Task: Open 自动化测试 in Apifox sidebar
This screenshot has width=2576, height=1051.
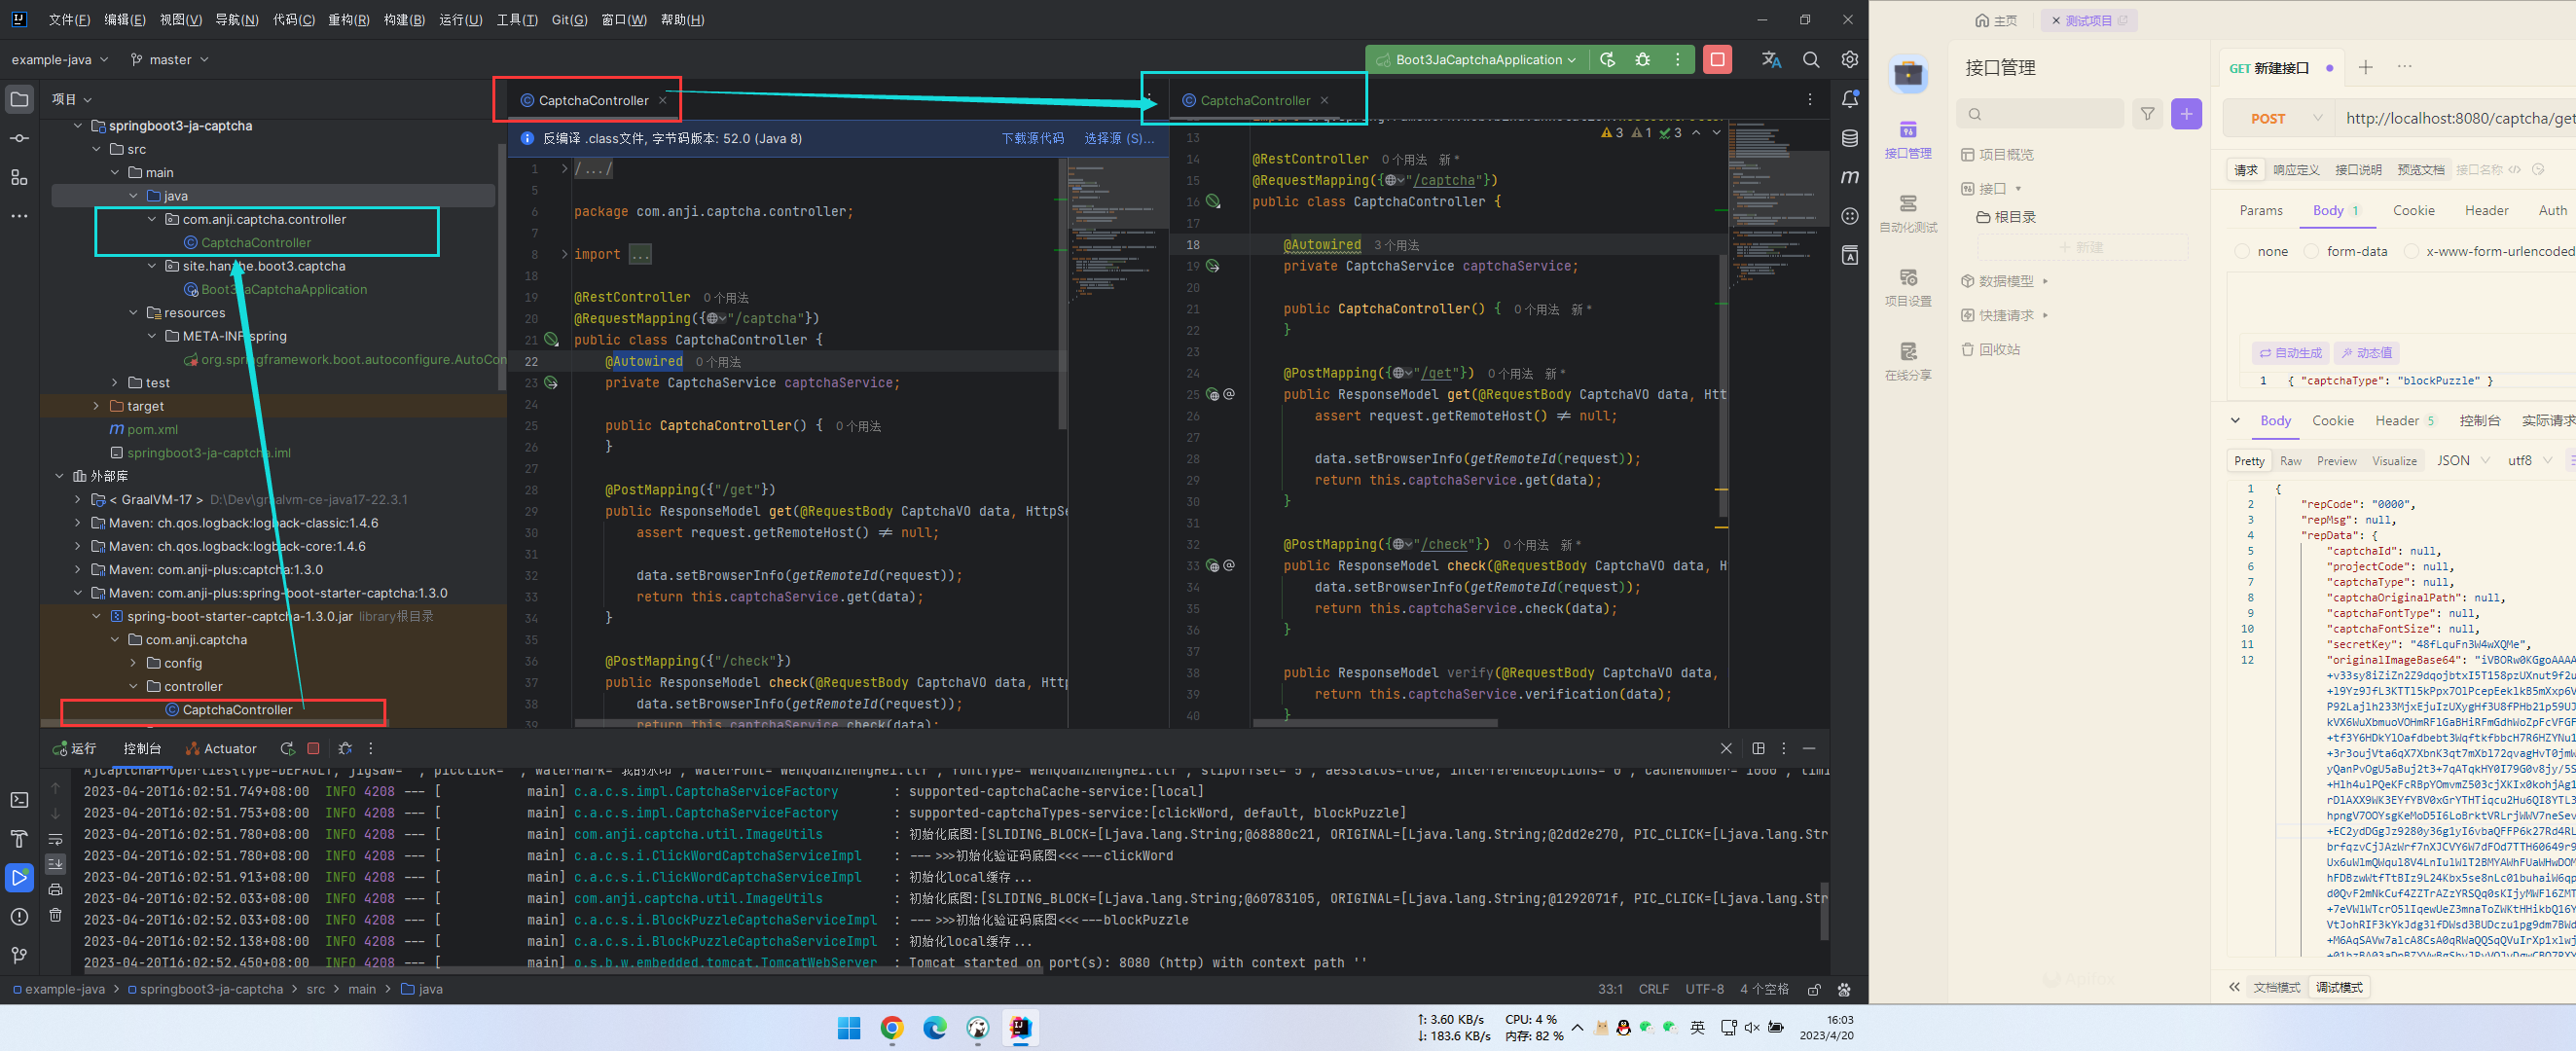Action: click(1907, 212)
